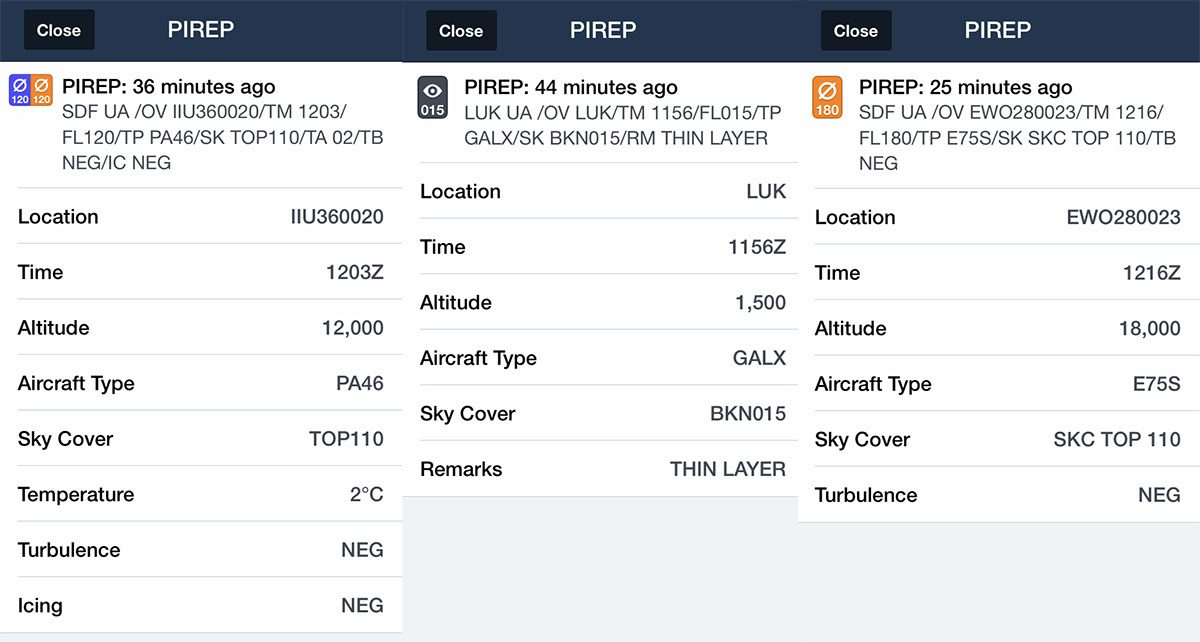Image resolution: width=1200 pixels, height=642 pixels.
Task: Select the Sky Cover BKN015 row
Action: pyautogui.click(x=603, y=413)
